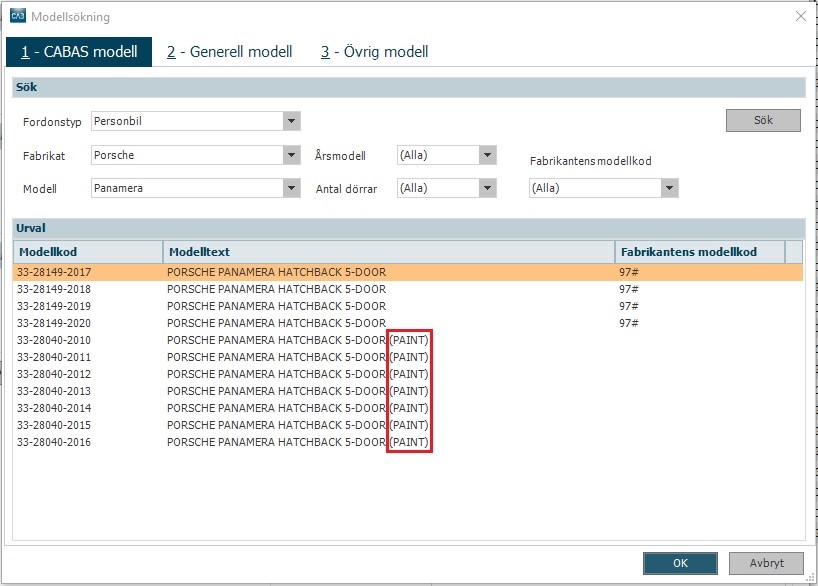Click the model text of row 33-28040-2016
The image size is (818, 586).
(298, 443)
